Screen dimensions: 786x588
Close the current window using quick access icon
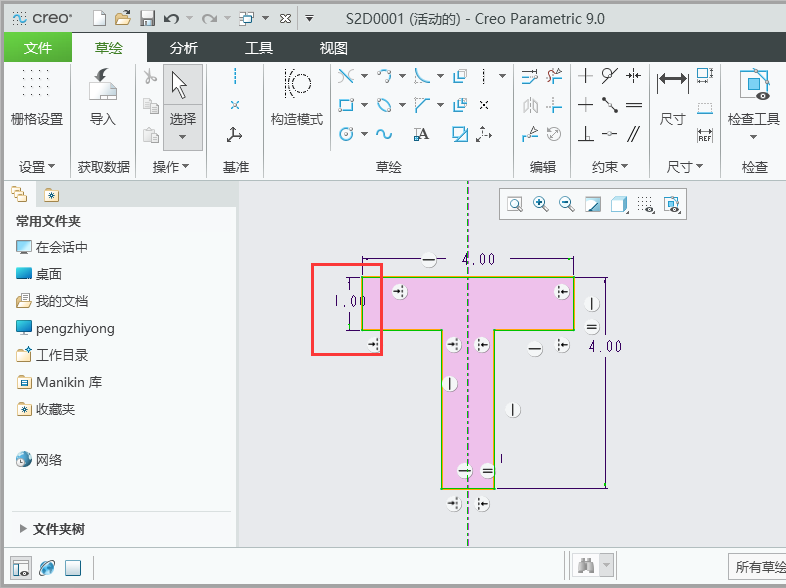point(285,19)
